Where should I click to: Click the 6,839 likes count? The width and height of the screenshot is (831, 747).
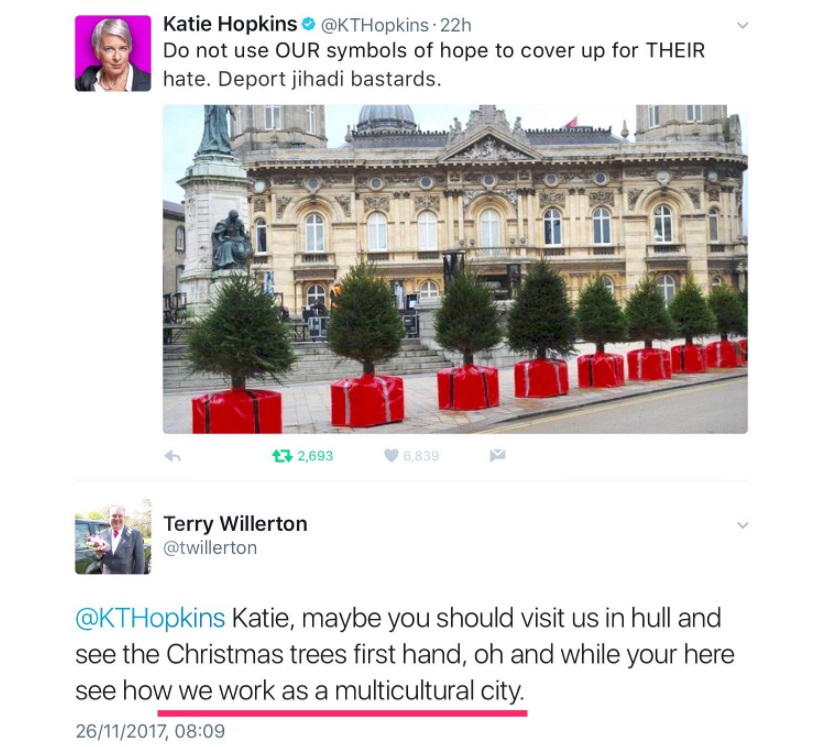pyautogui.click(x=421, y=456)
